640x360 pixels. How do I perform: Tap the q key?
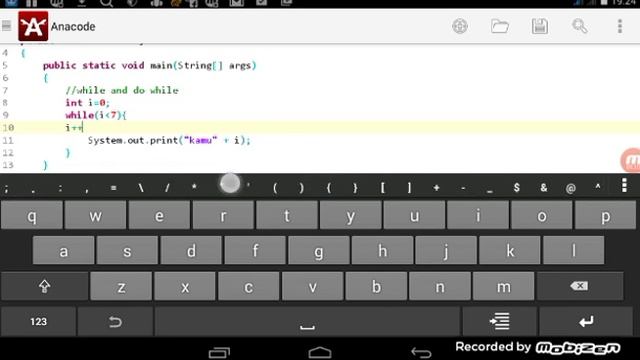click(x=32, y=215)
